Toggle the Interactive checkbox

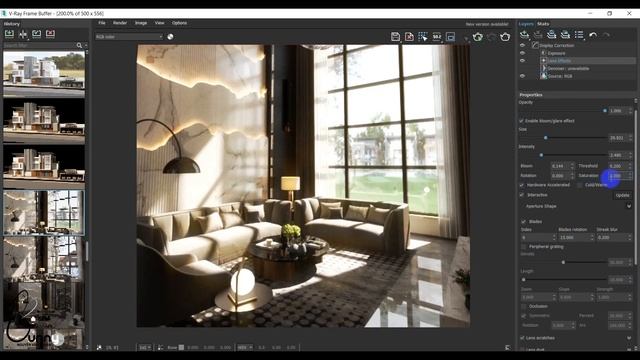[x=522, y=195]
